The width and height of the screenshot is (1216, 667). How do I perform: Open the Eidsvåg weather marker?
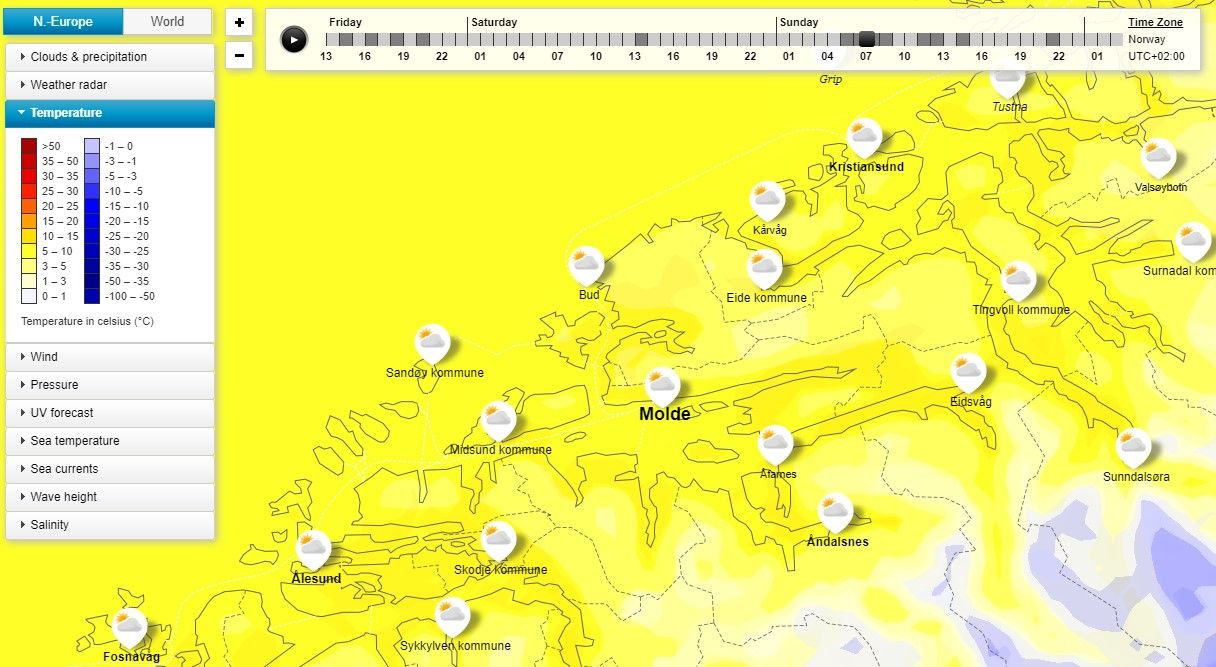[x=967, y=372]
